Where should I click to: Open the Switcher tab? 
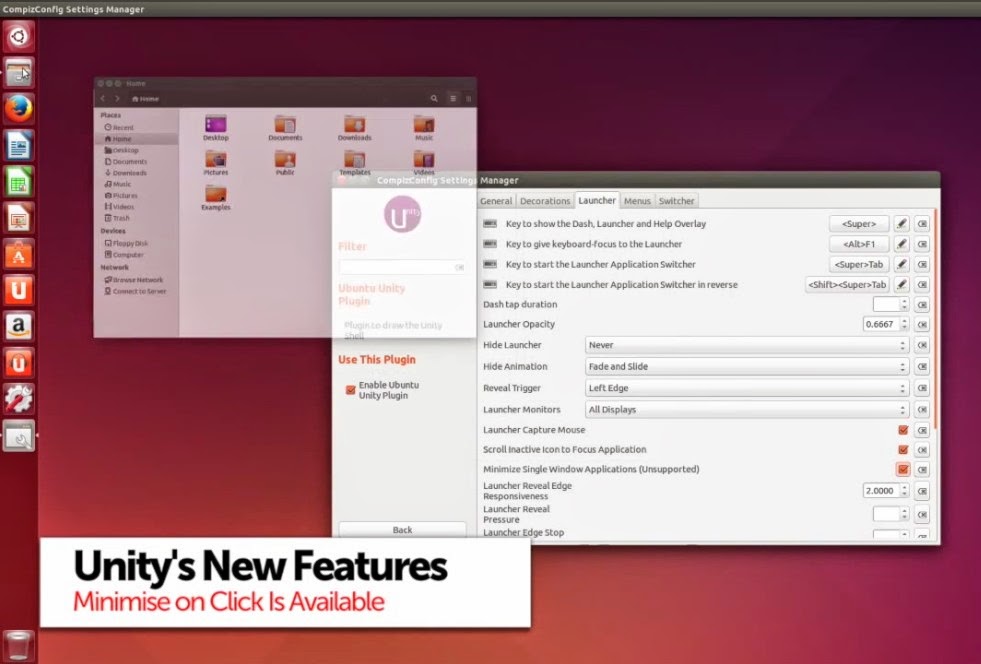click(677, 200)
